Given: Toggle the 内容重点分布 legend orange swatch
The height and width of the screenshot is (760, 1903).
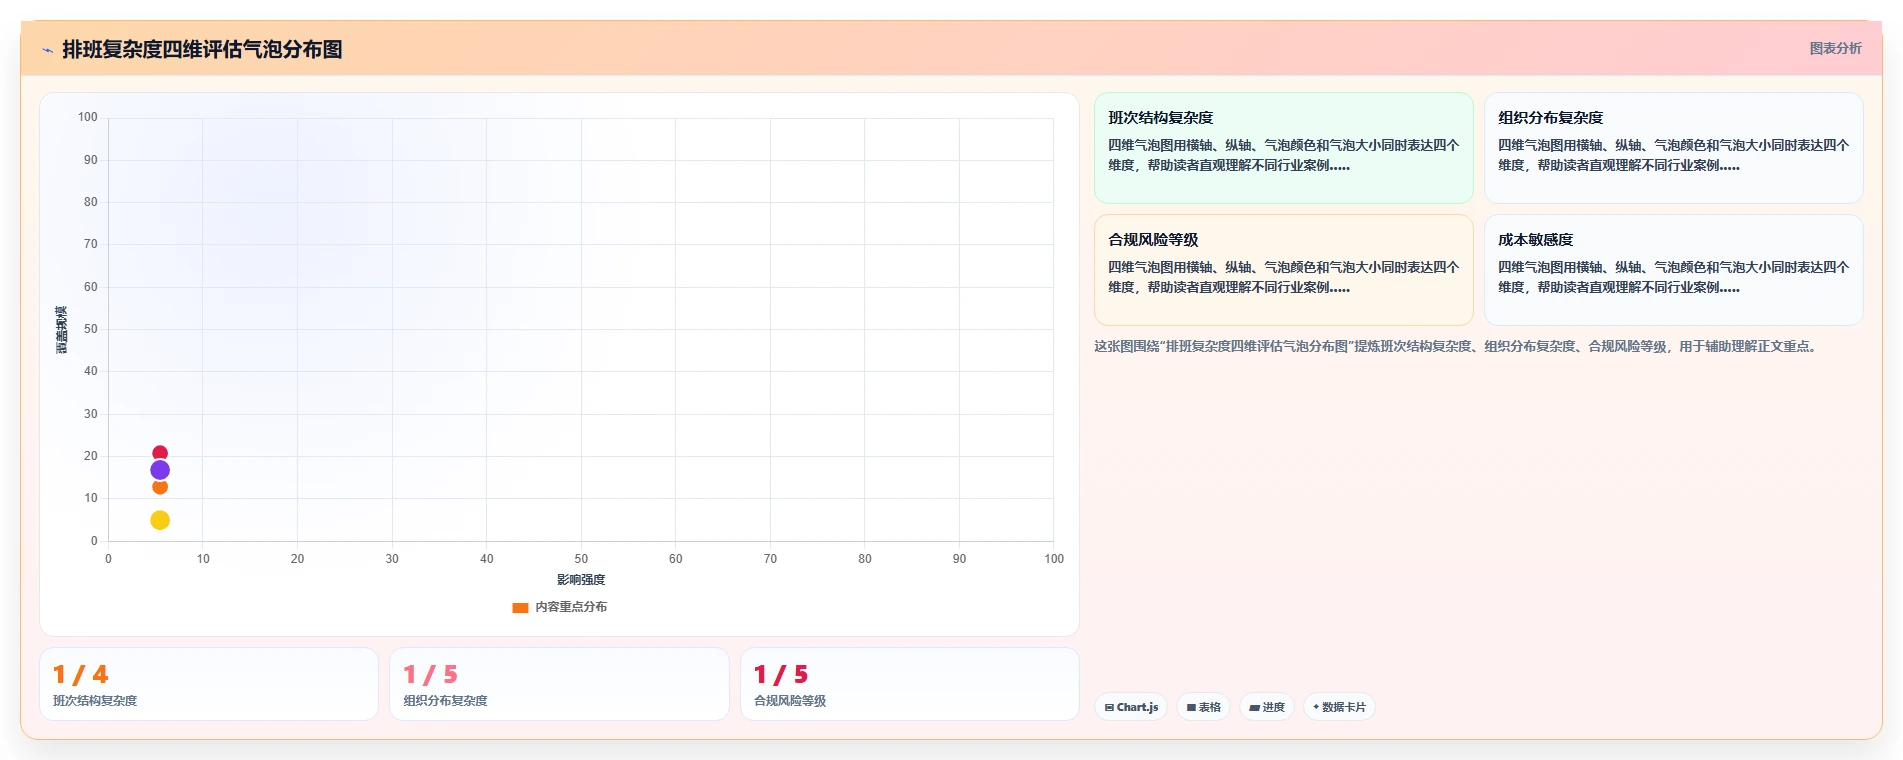Looking at the screenshot, I should tap(520, 607).
